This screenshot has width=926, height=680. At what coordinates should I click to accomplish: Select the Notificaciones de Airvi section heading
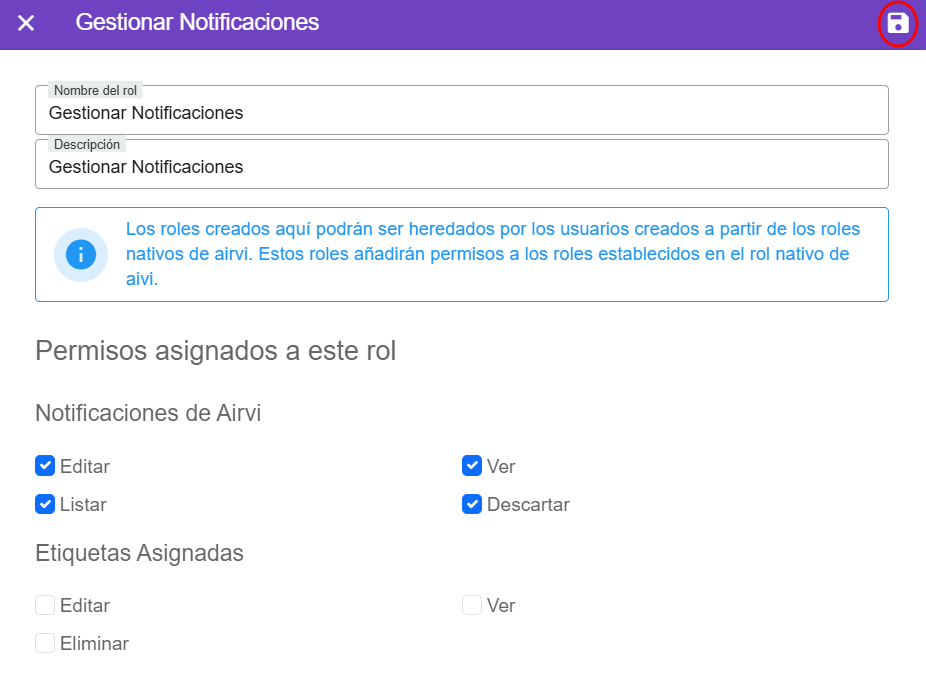click(x=148, y=413)
